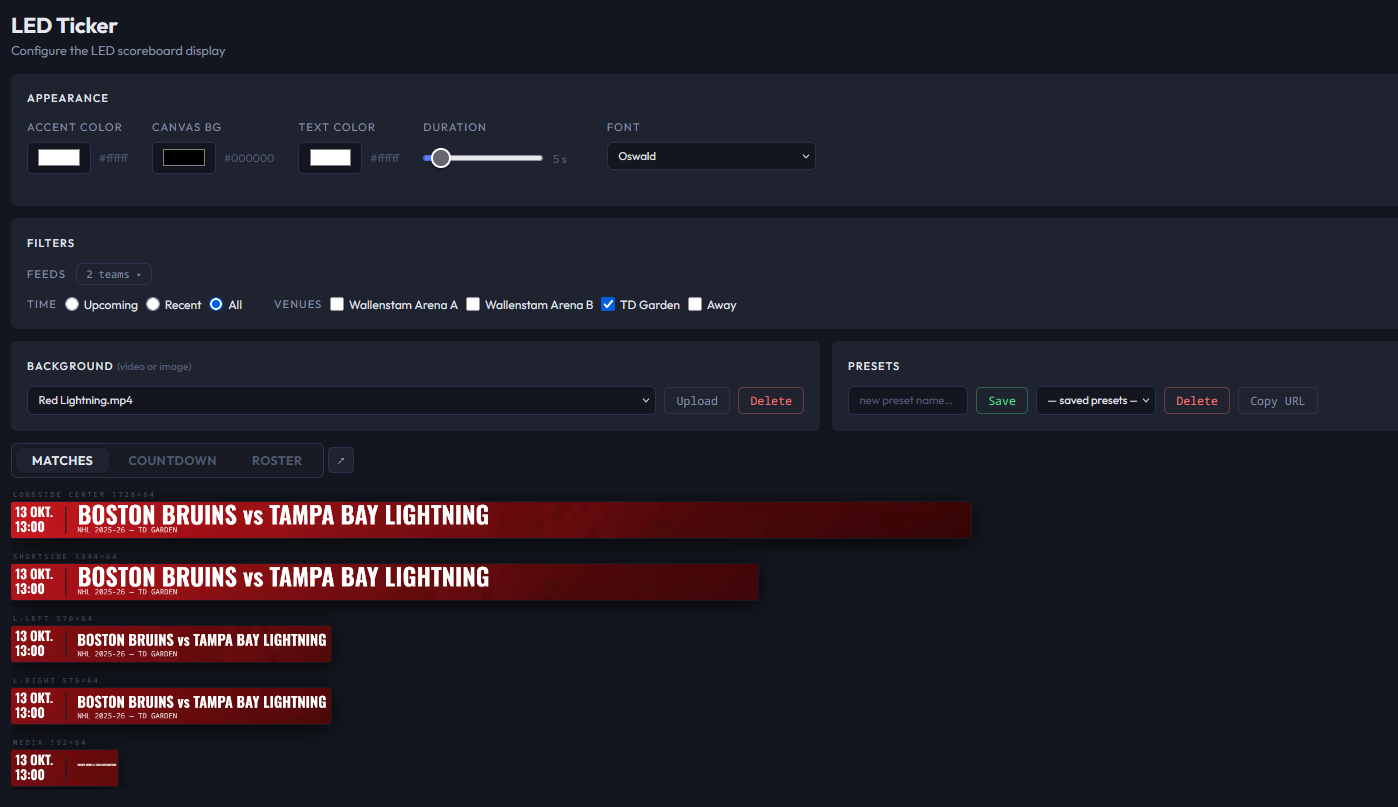Screen dimensions: 1398x807
Task: Save the new preset
Action: click(1002, 400)
